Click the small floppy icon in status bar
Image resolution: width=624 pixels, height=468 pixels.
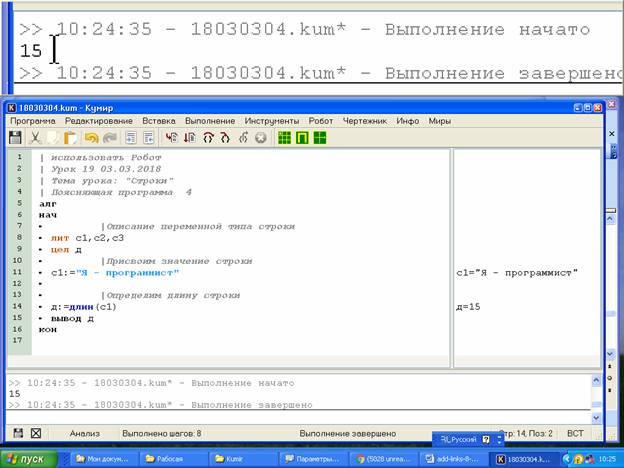click(18, 433)
